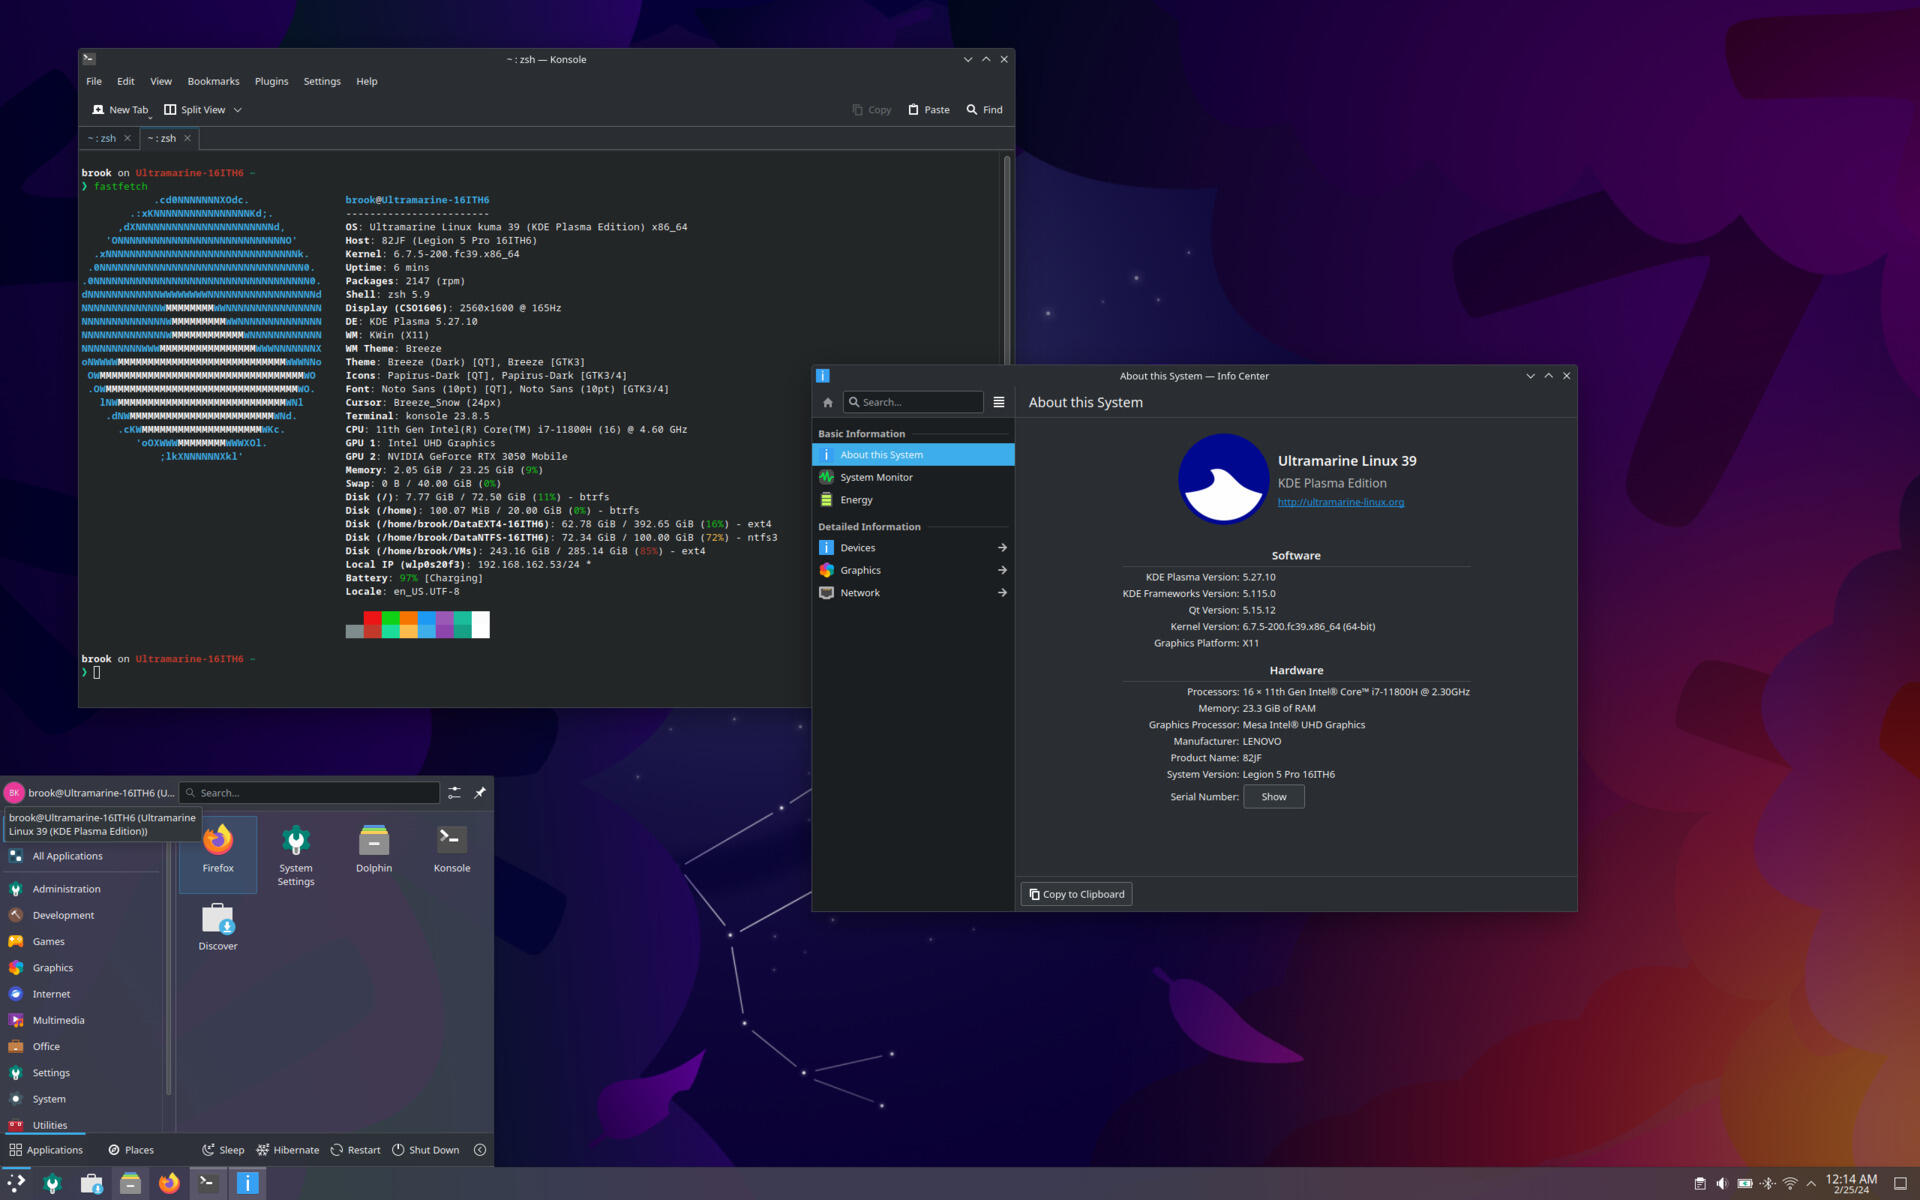Switch to Konsole via its taskbar icon
1920x1200 pixels.
(x=208, y=1183)
